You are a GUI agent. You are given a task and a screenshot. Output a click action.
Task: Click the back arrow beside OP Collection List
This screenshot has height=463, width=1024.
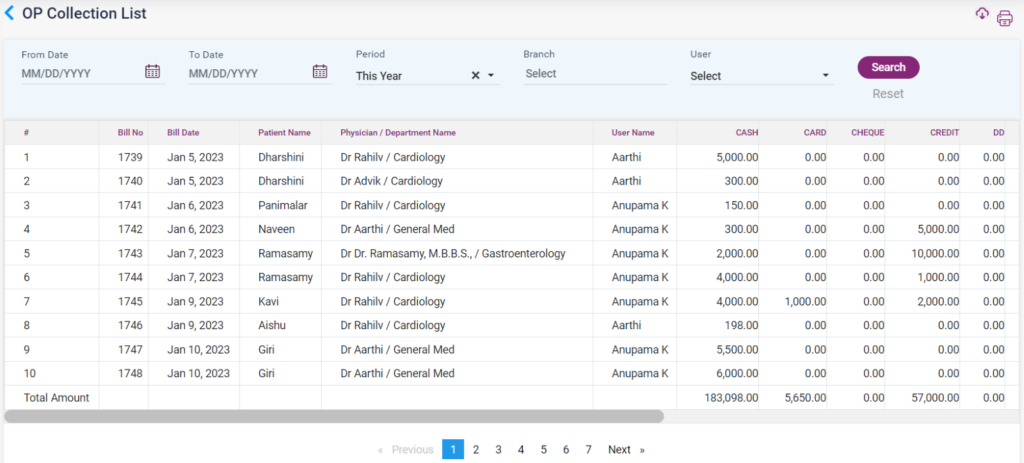[x=10, y=14]
